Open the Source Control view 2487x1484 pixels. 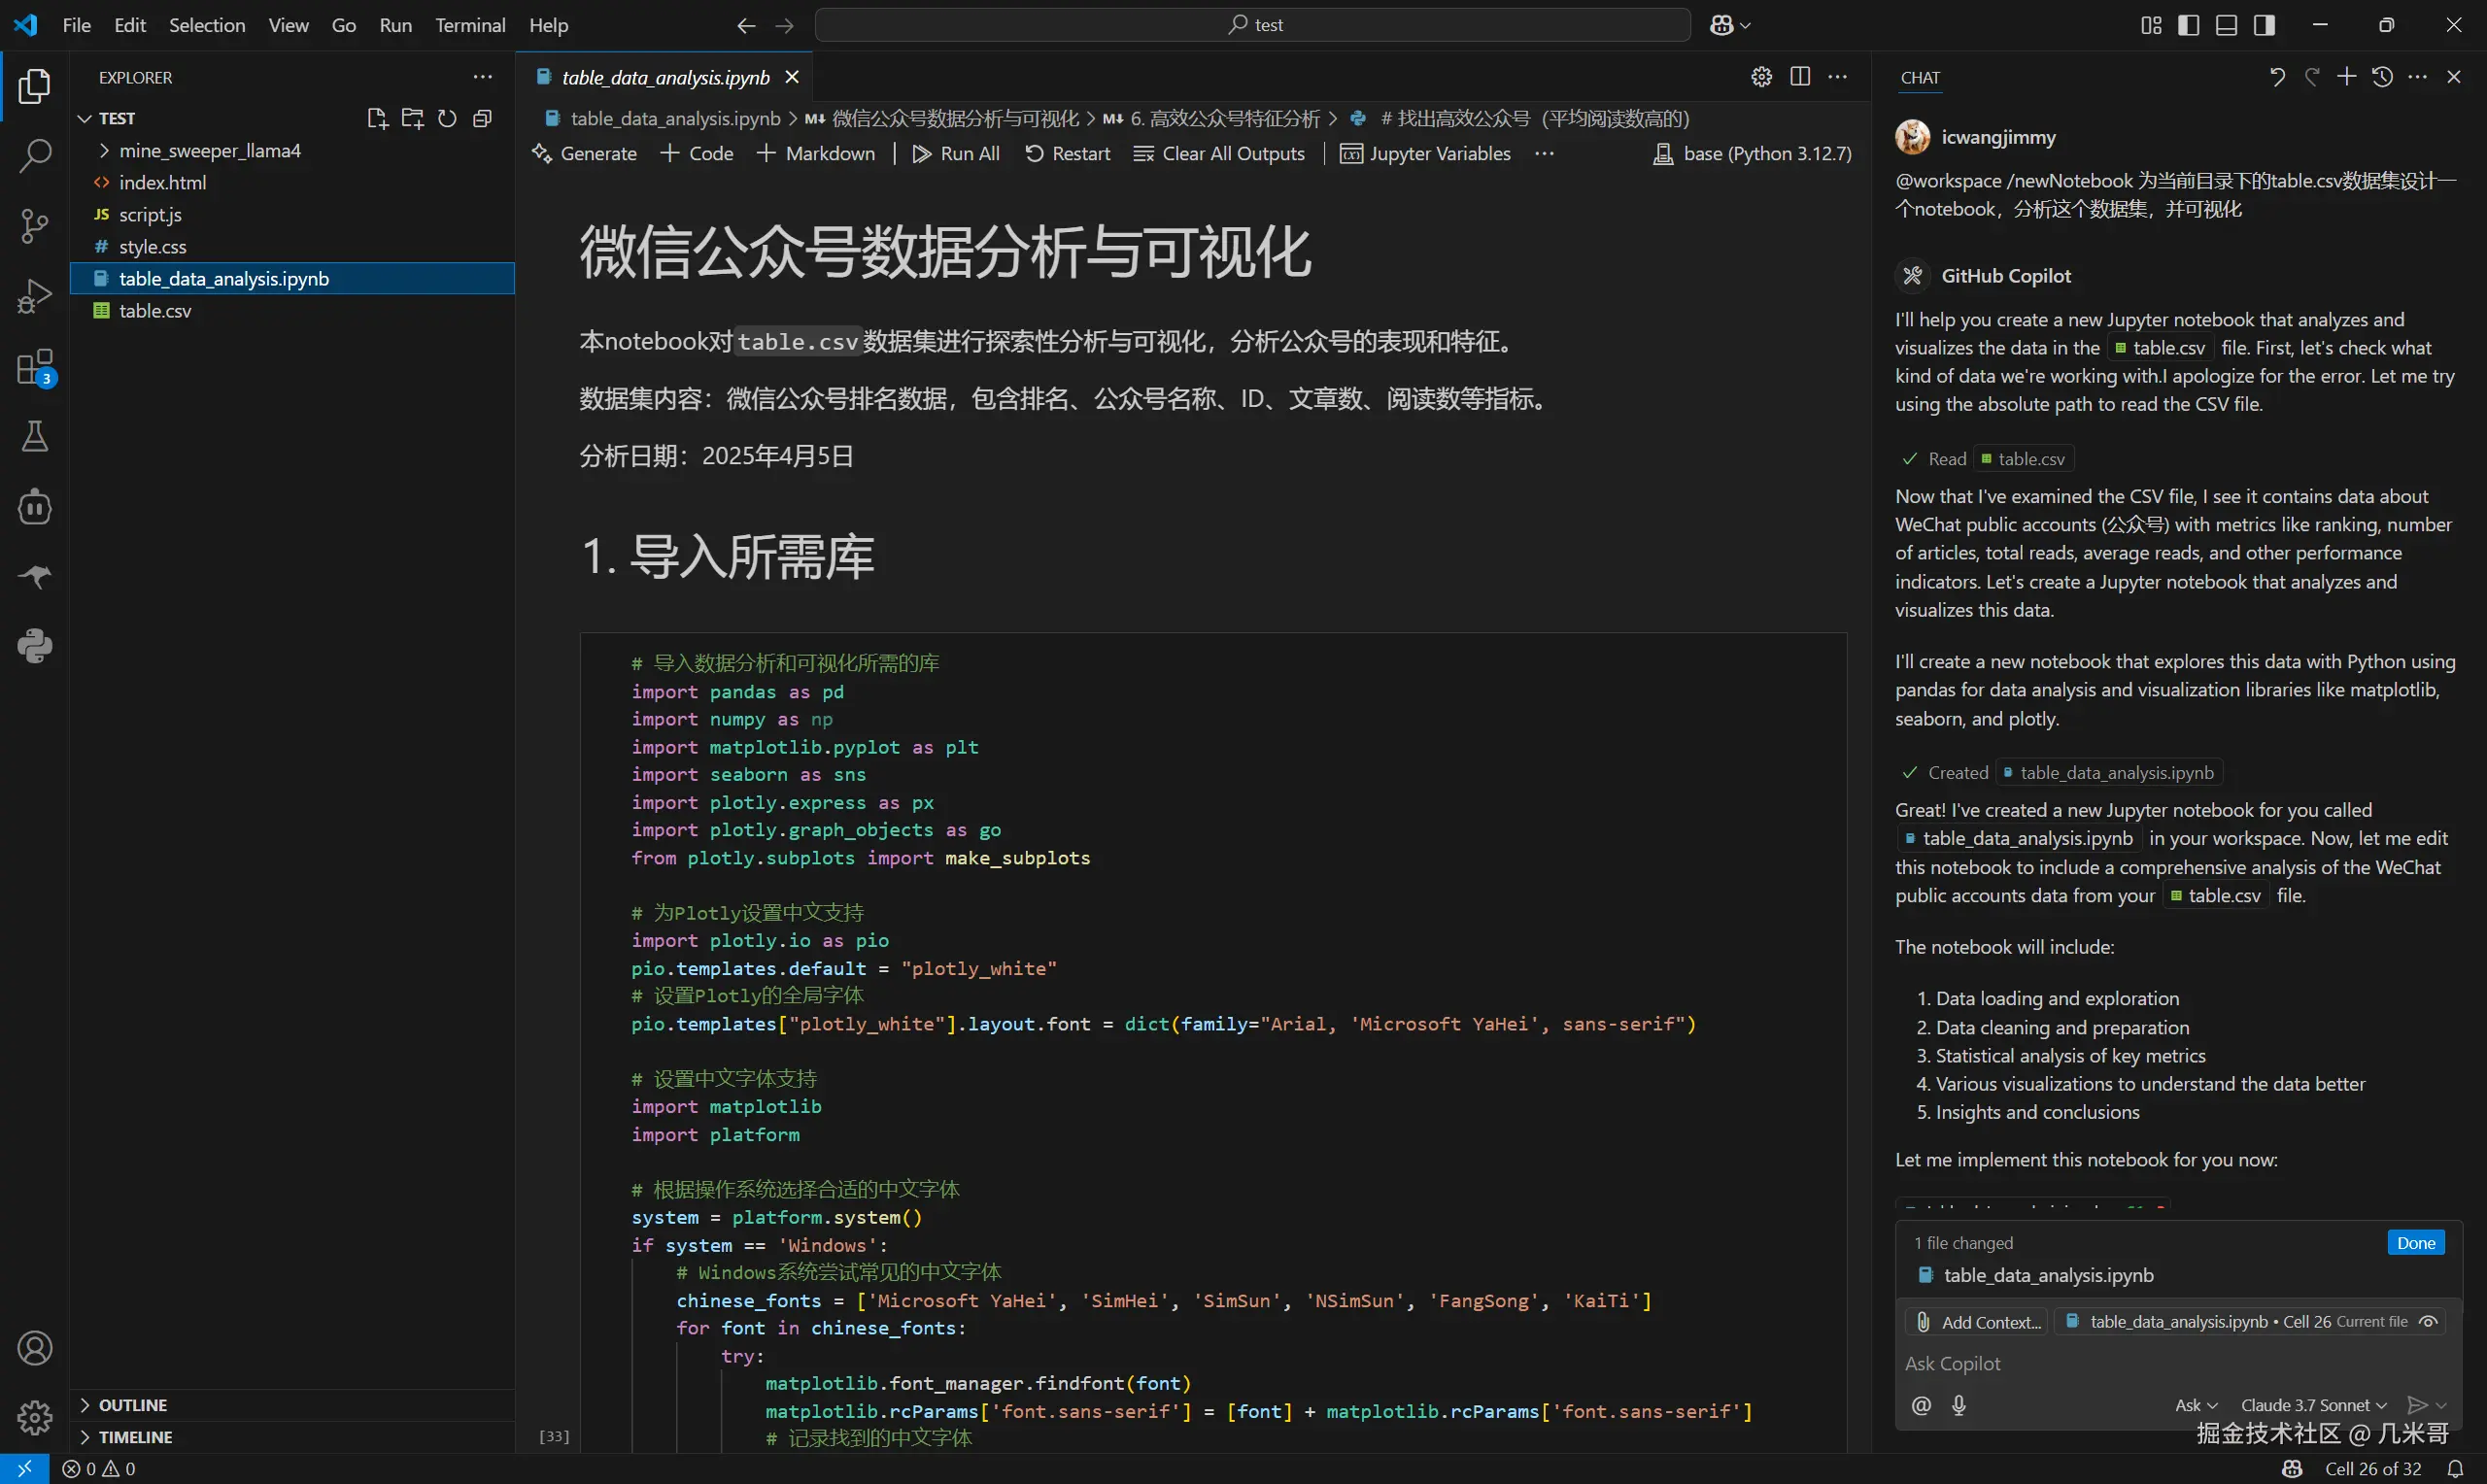click(35, 226)
